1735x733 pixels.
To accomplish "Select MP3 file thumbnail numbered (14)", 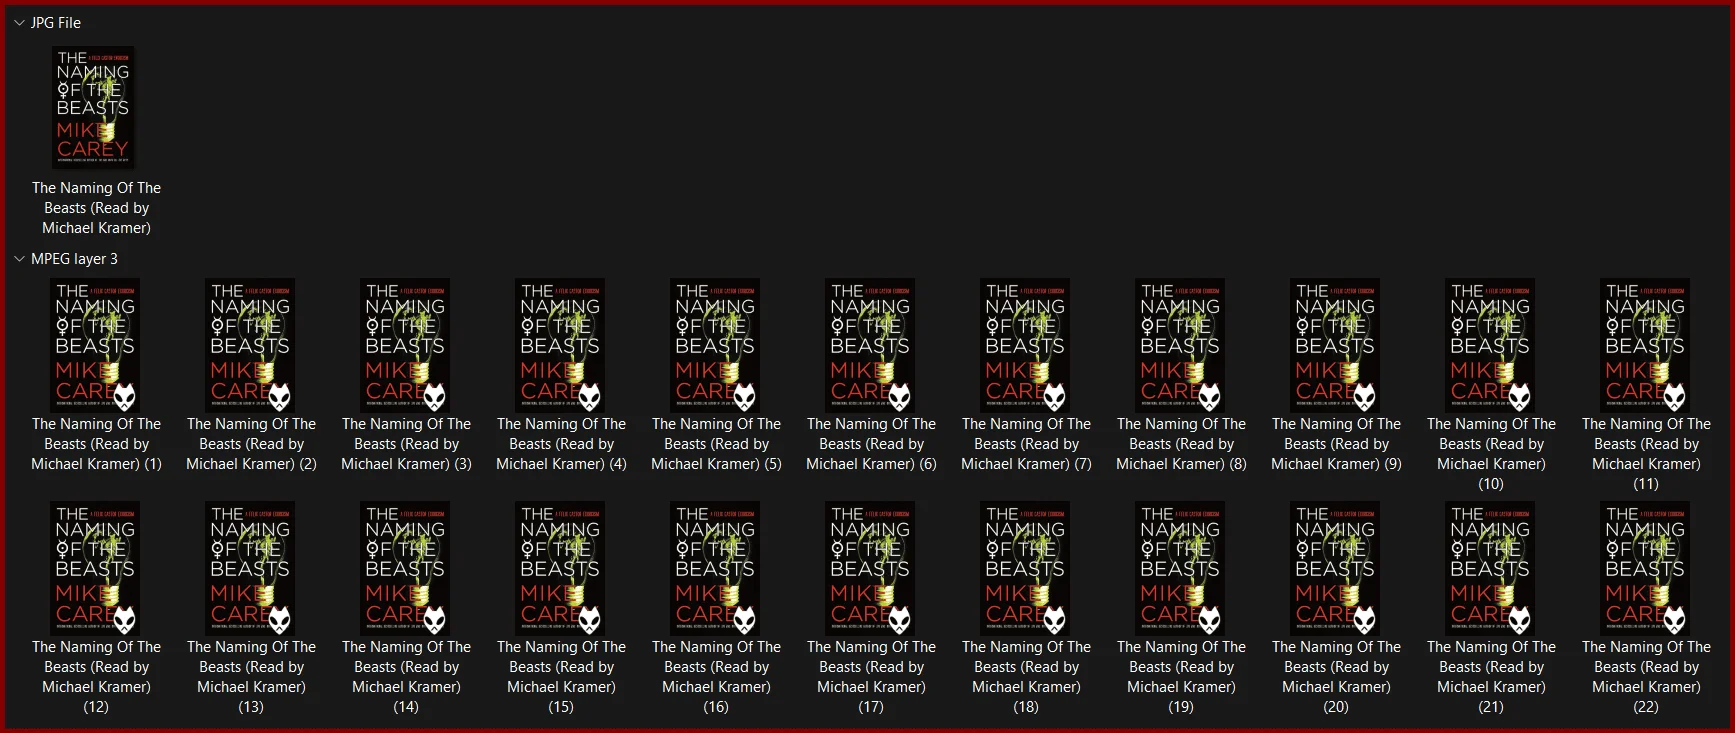I will pyautogui.click(x=405, y=568).
